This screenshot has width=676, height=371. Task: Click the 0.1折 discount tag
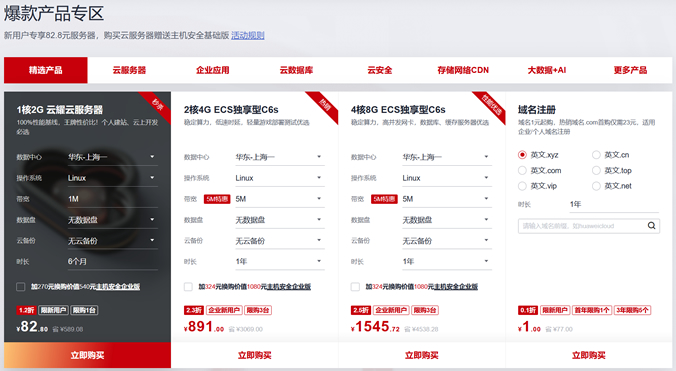pos(528,310)
